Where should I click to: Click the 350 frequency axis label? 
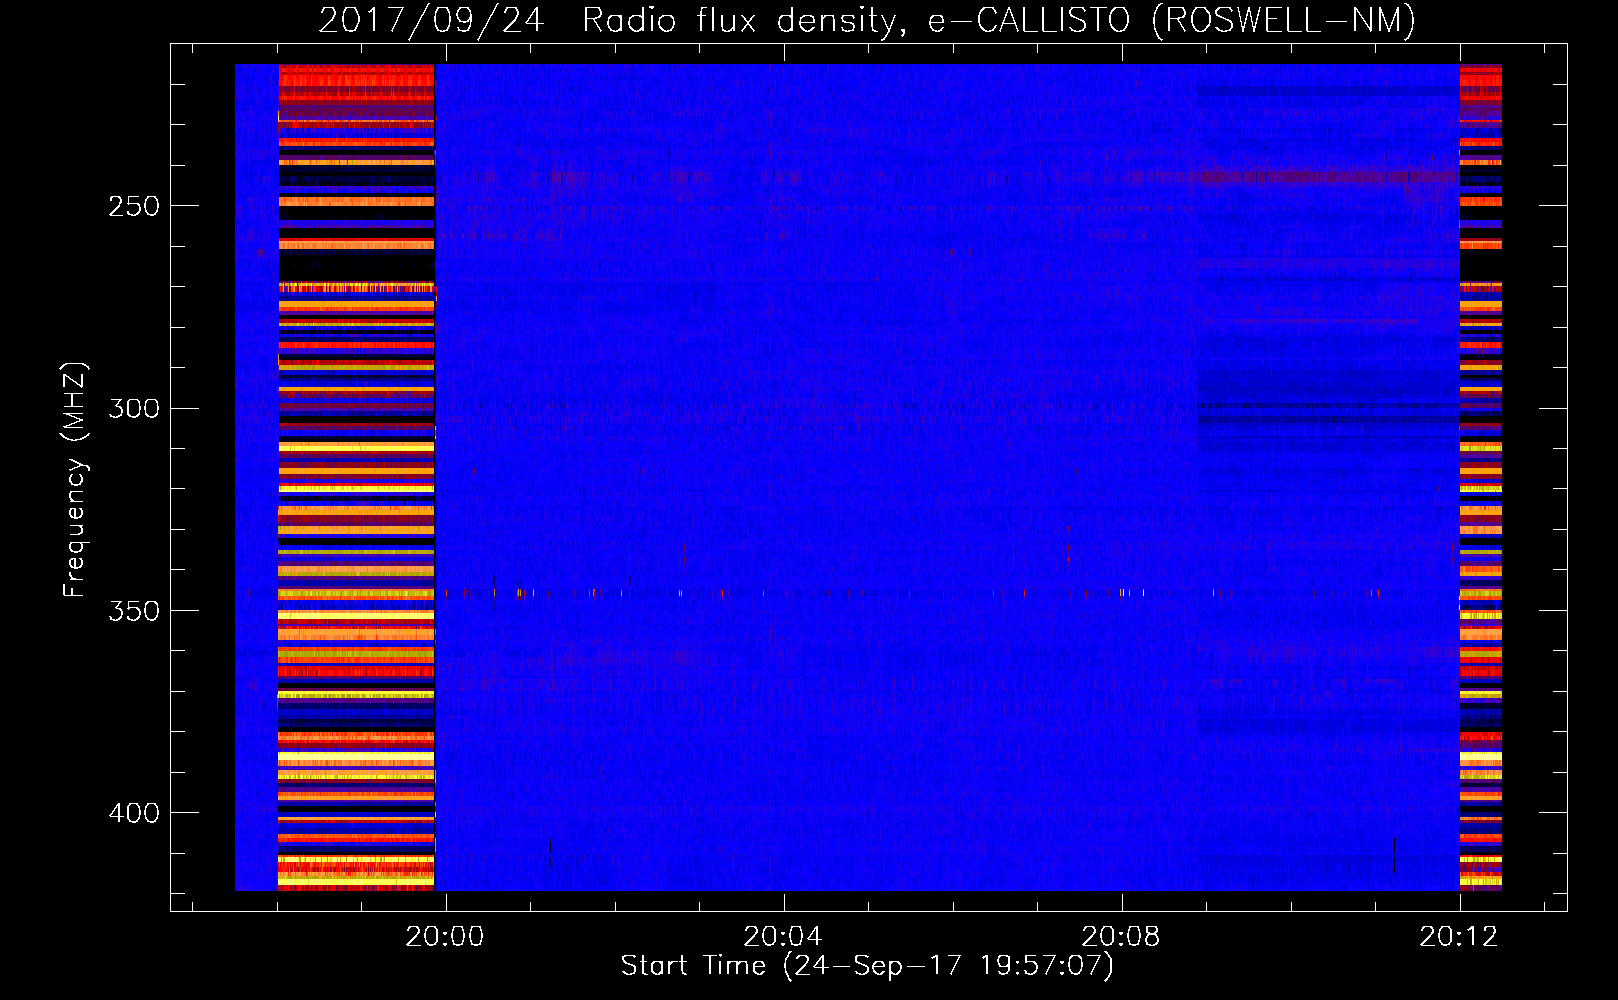(x=133, y=611)
